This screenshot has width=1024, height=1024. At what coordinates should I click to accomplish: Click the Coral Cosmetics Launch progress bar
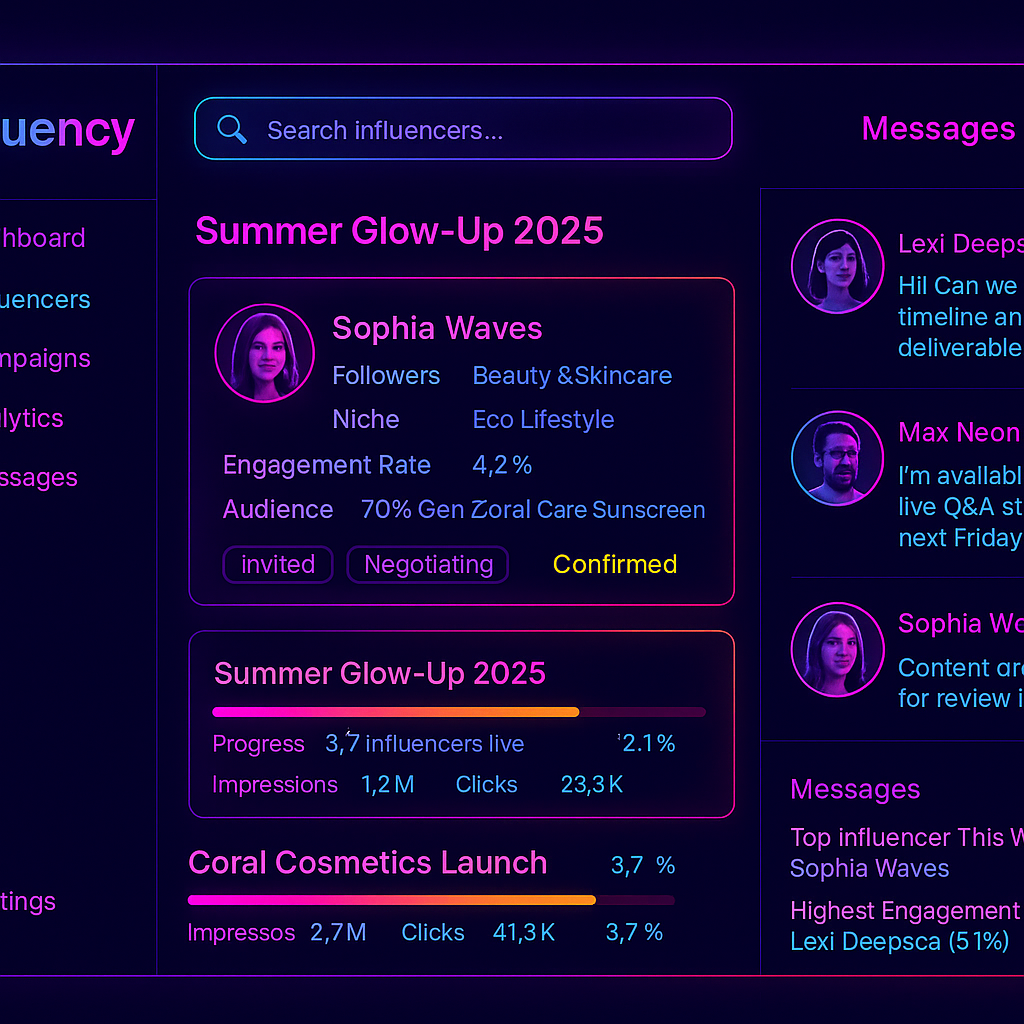click(x=431, y=900)
